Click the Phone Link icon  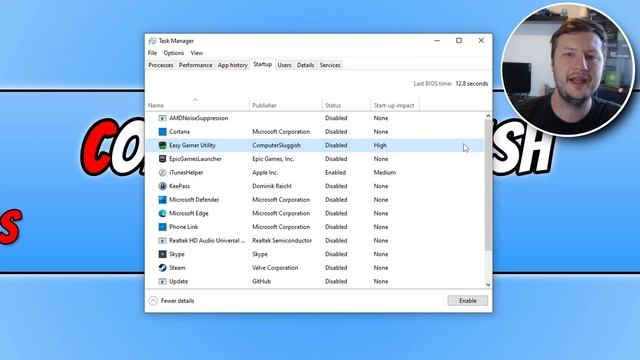point(162,227)
